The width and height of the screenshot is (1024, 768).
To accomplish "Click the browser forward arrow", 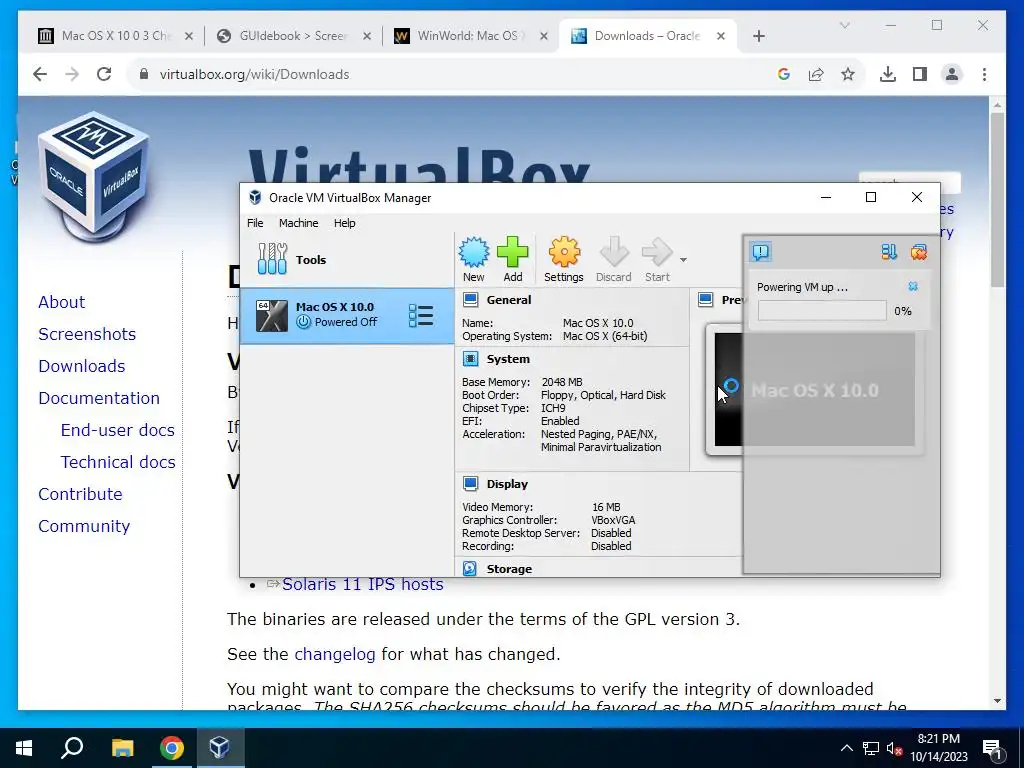I will point(72,74).
